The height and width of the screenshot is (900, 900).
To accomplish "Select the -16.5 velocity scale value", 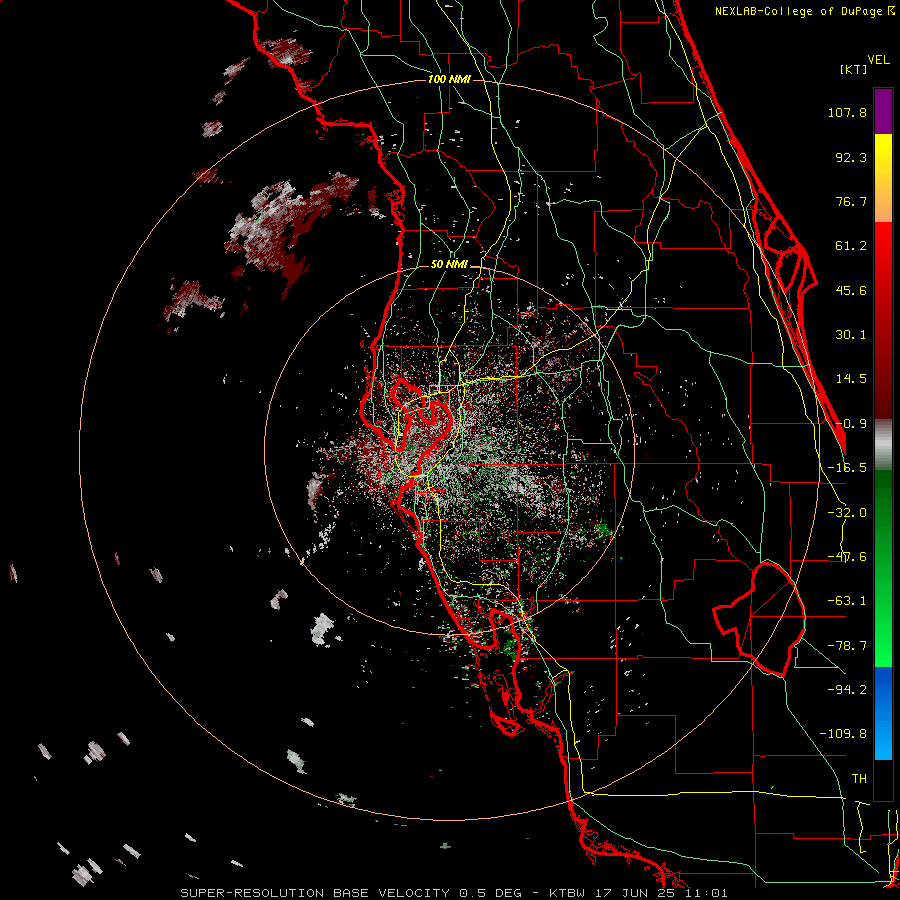I will 847,468.
